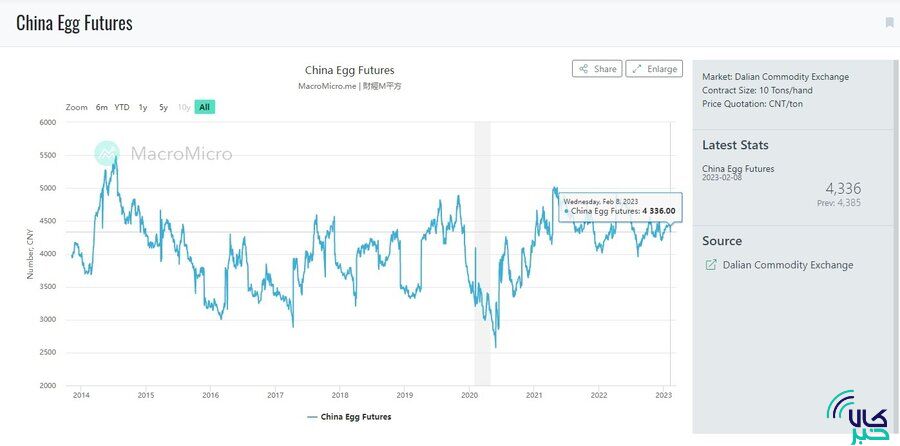The height and width of the screenshot is (446, 900).
Task: Click the 4,336 latest stats value
Action: 842,188
